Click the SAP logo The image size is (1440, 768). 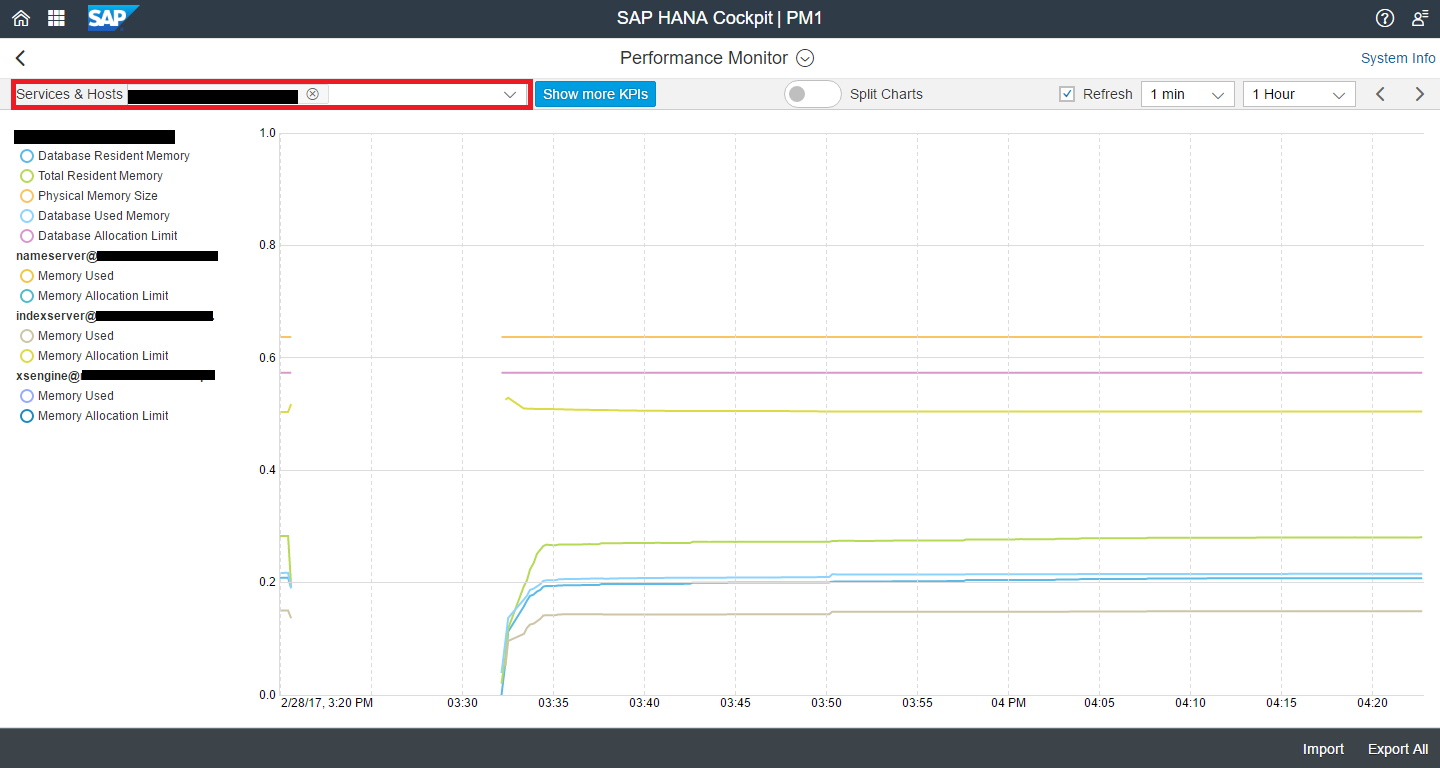pos(112,18)
